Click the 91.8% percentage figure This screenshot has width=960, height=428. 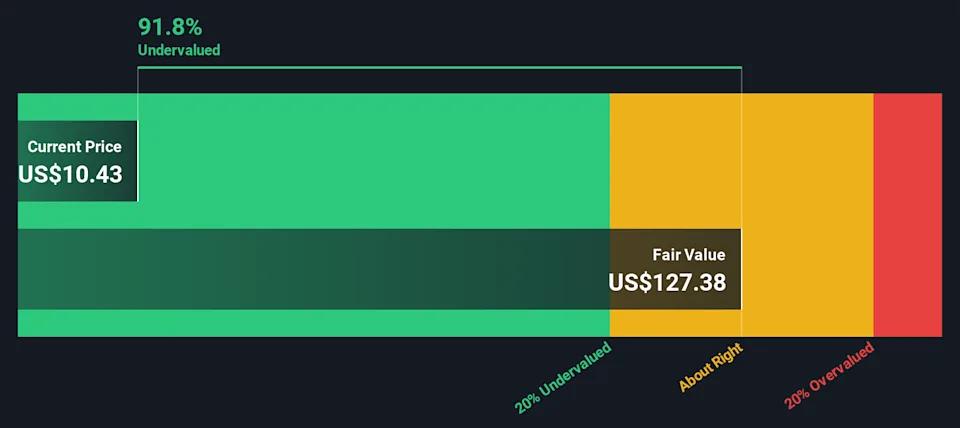[x=170, y=28]
